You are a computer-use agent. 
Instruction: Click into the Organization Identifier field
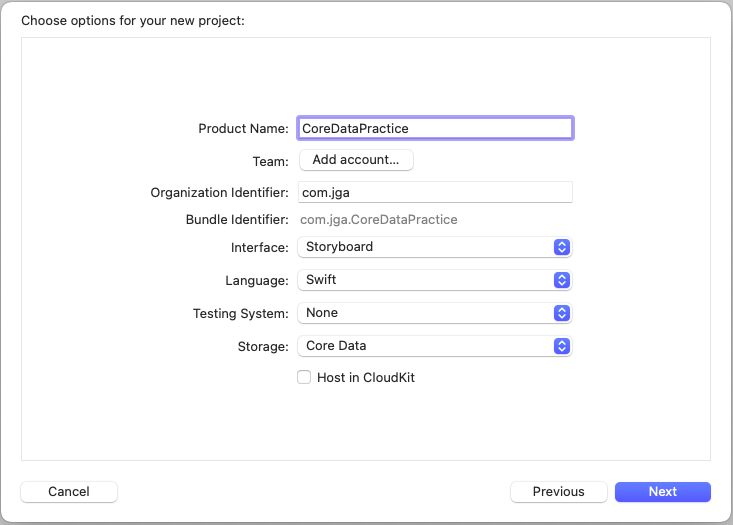pos(435,192)
